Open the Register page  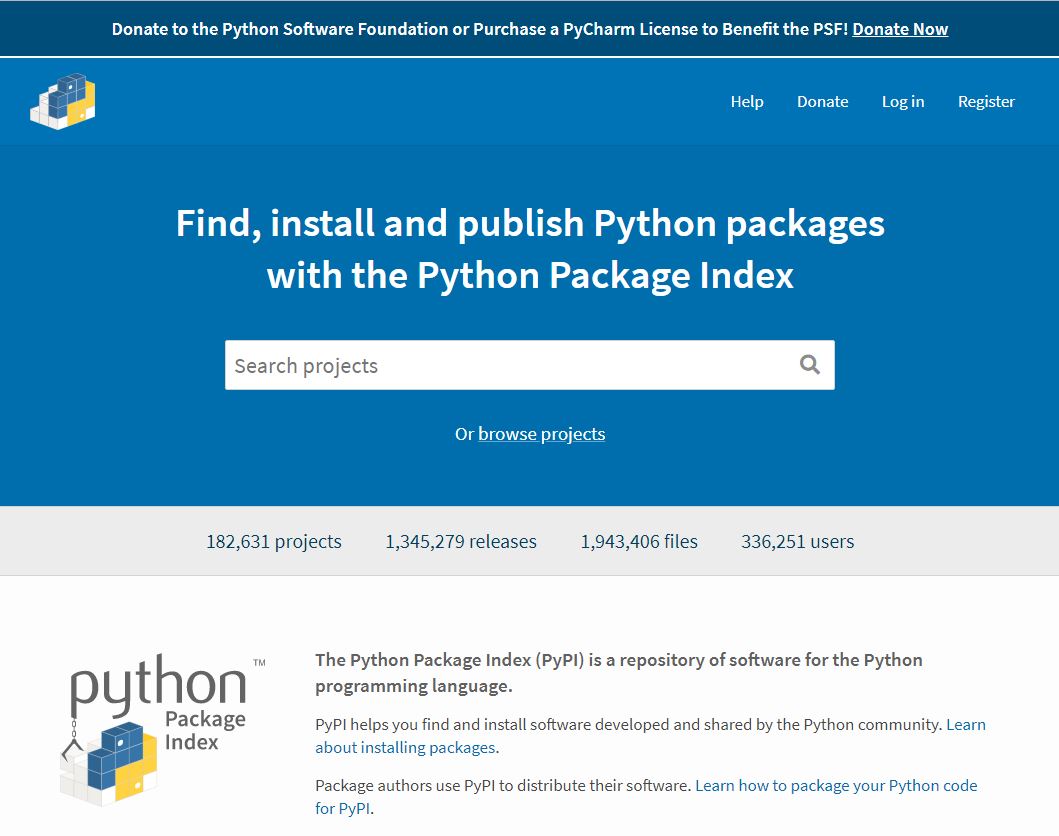click(986, 101)
